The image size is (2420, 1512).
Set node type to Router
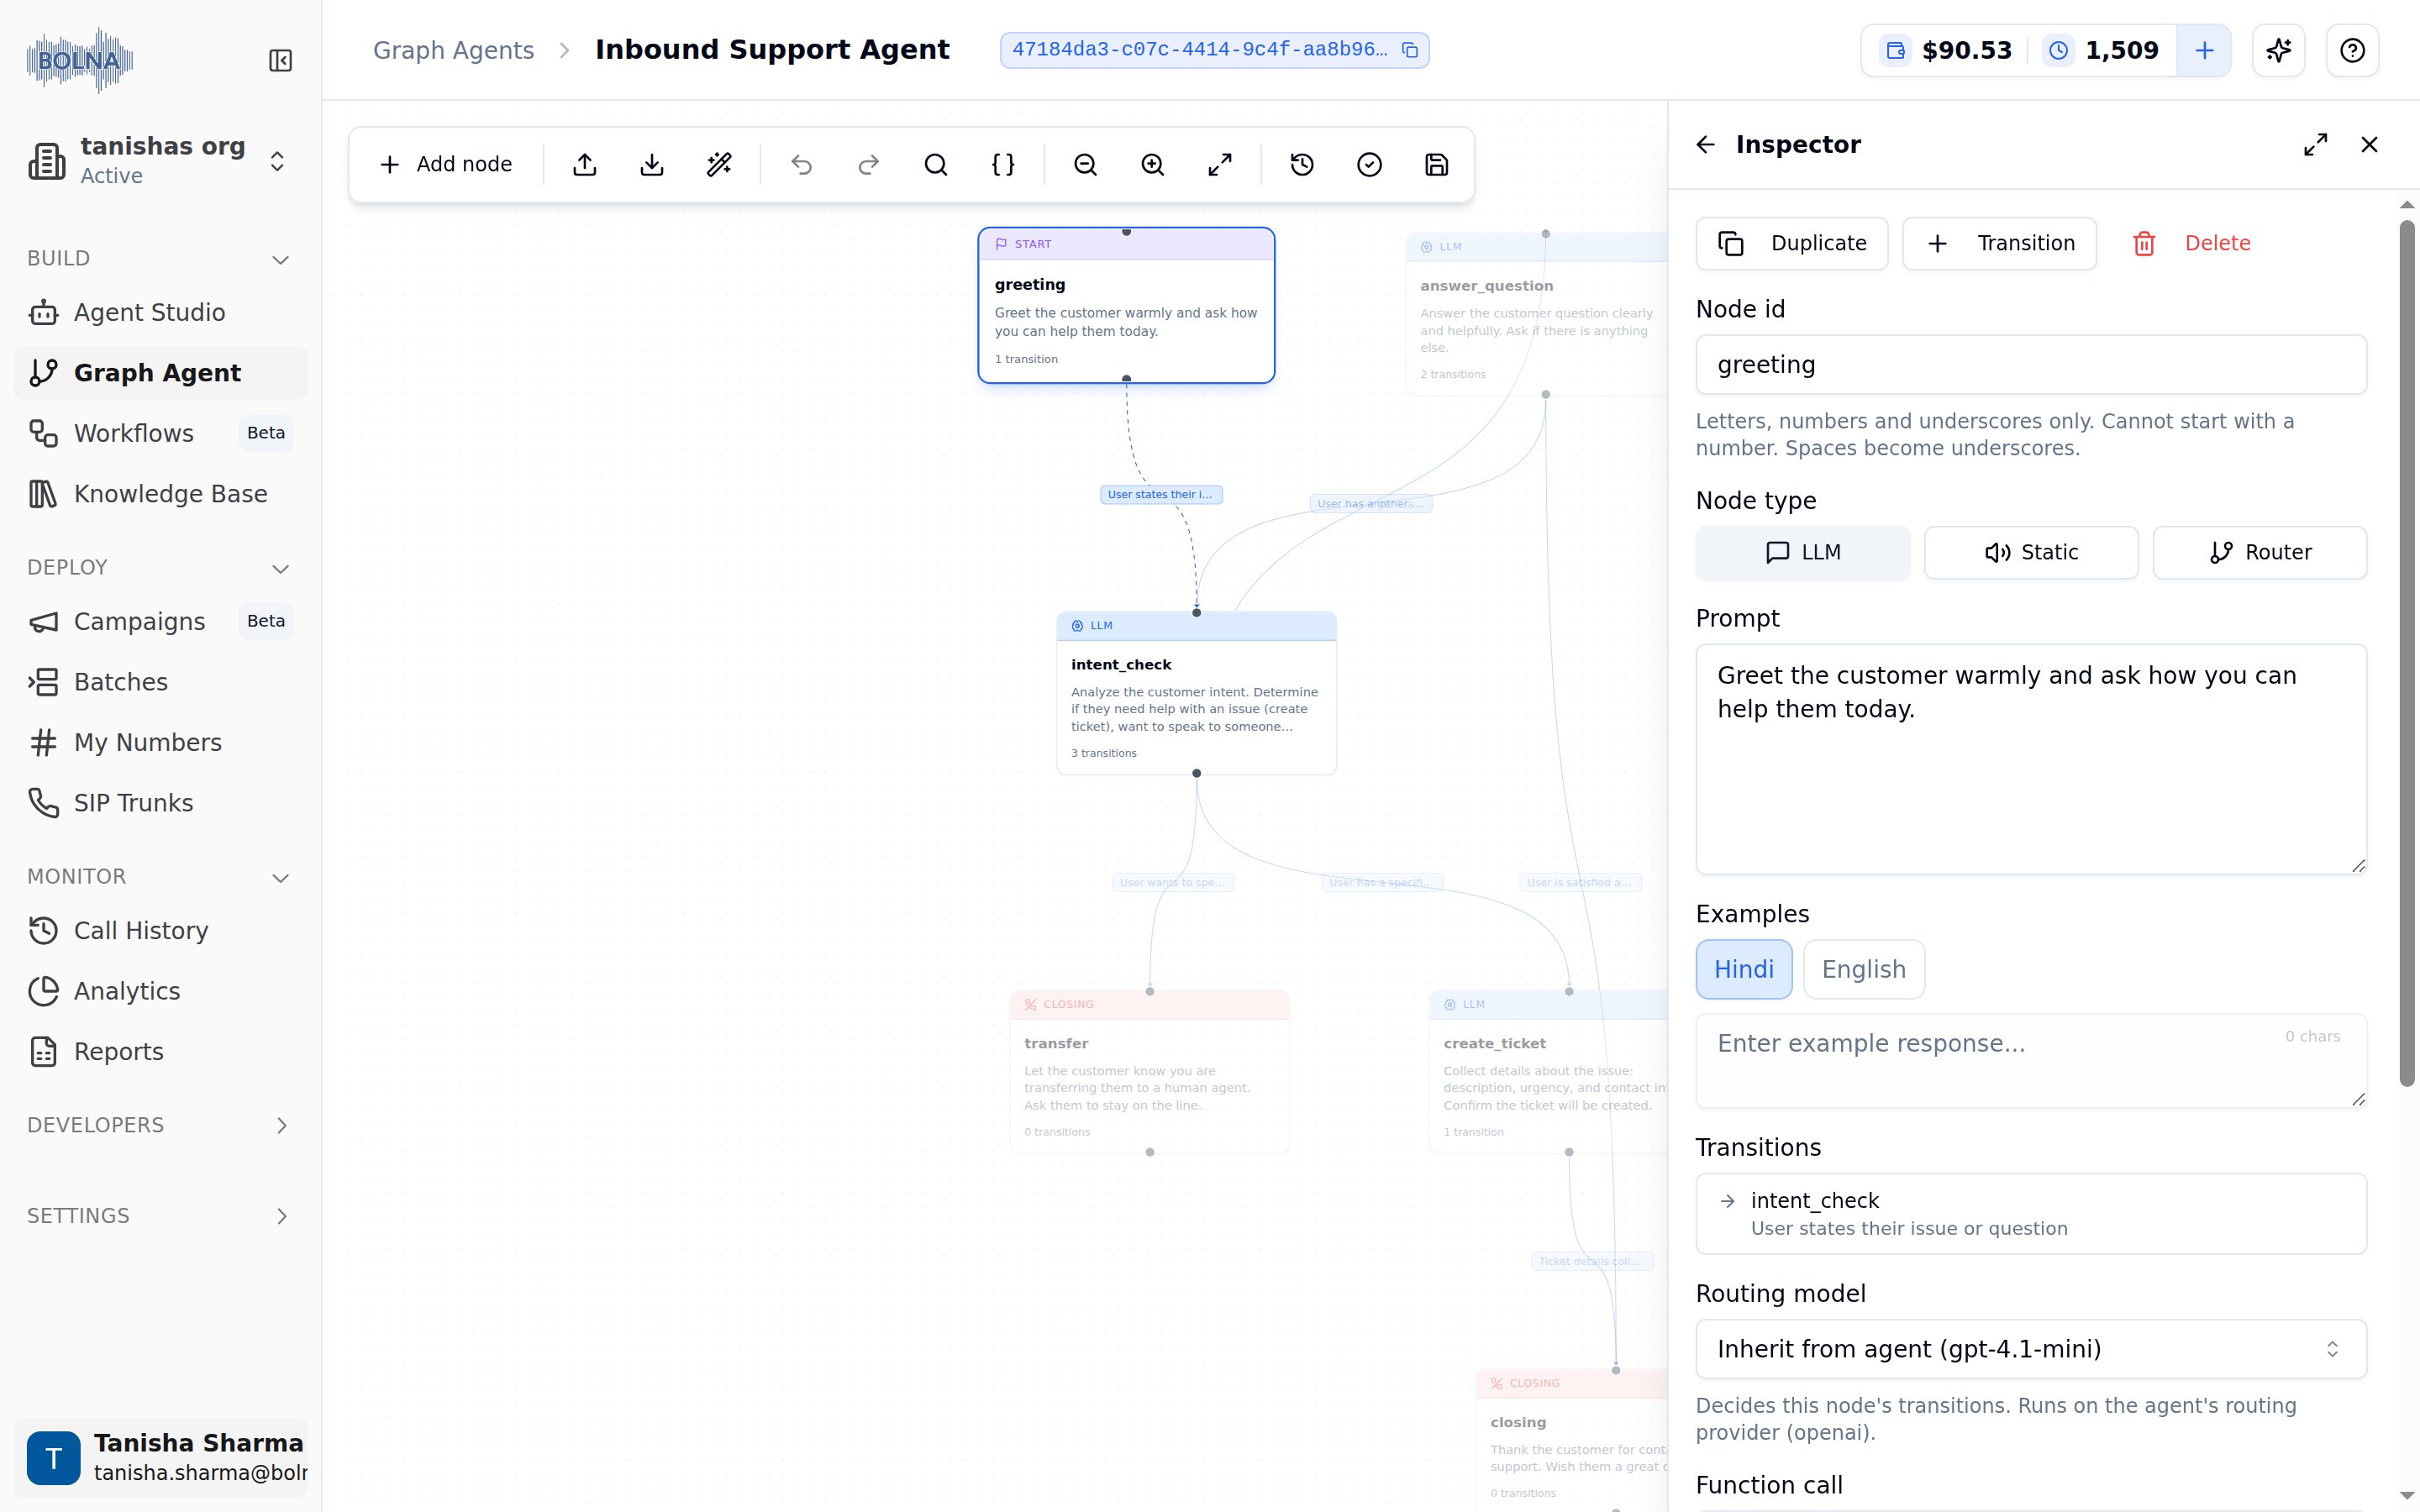[2259, 553]
